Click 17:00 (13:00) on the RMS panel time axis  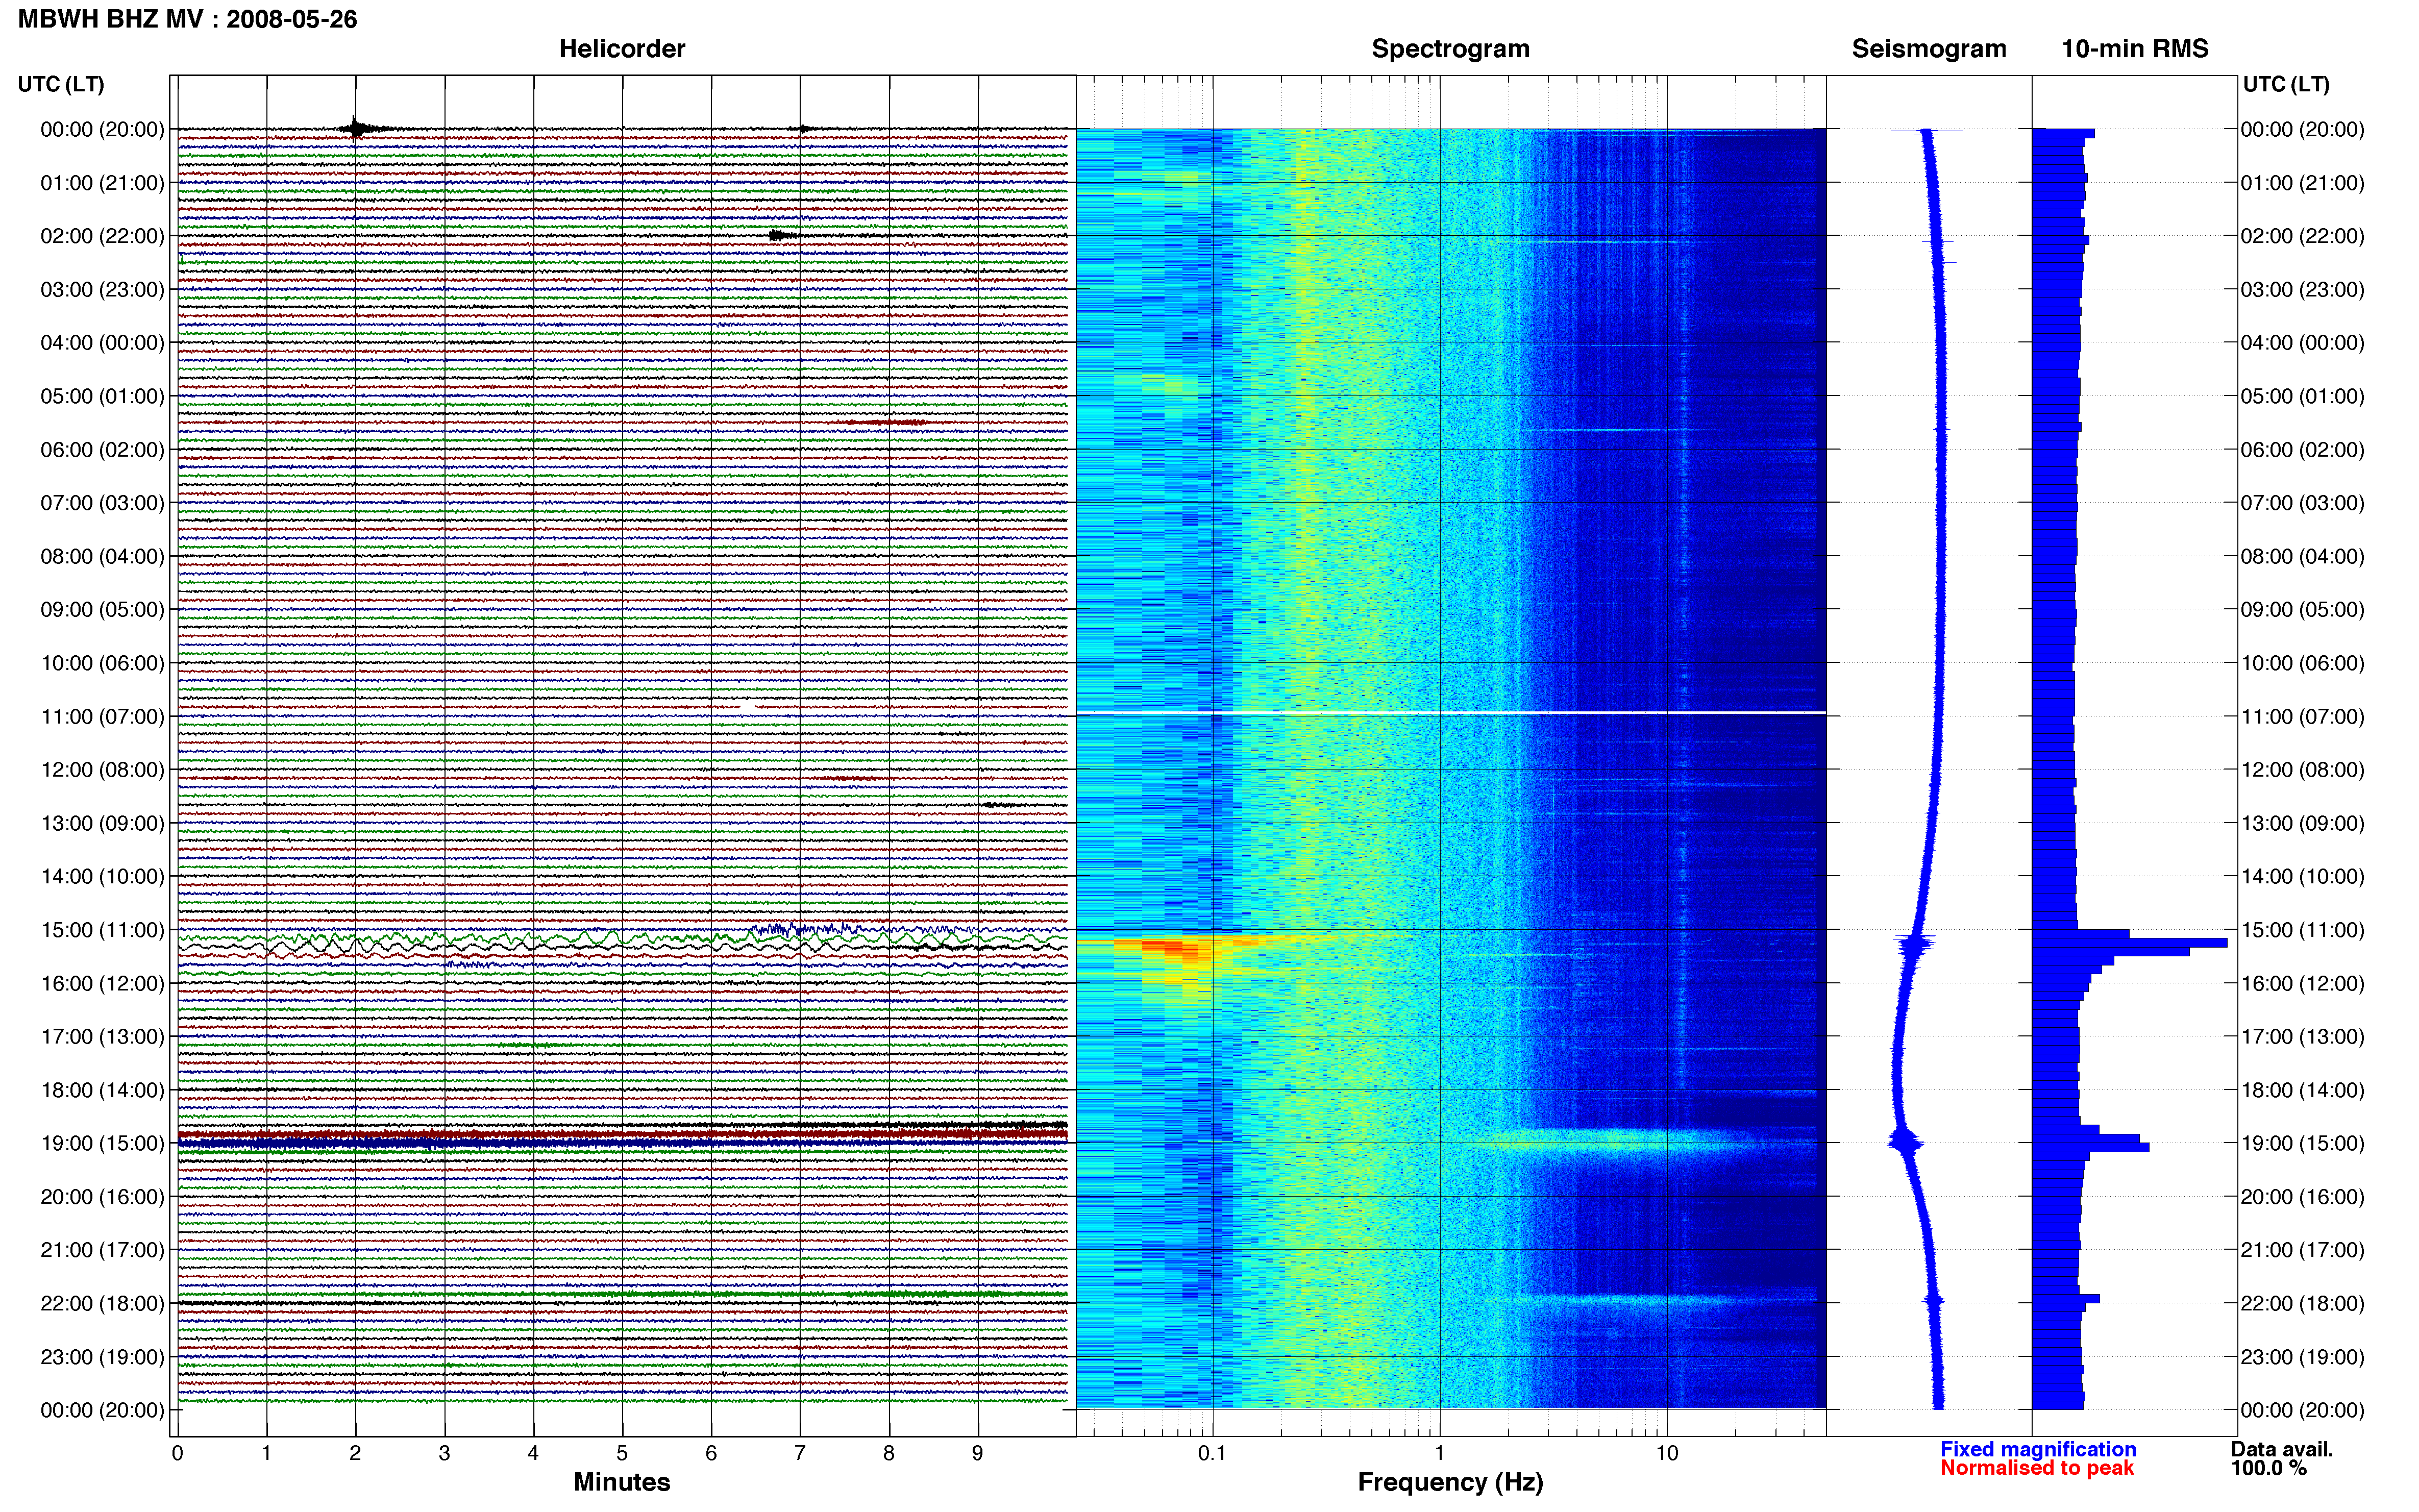pyautogui.click(x=2302, y=1037)
